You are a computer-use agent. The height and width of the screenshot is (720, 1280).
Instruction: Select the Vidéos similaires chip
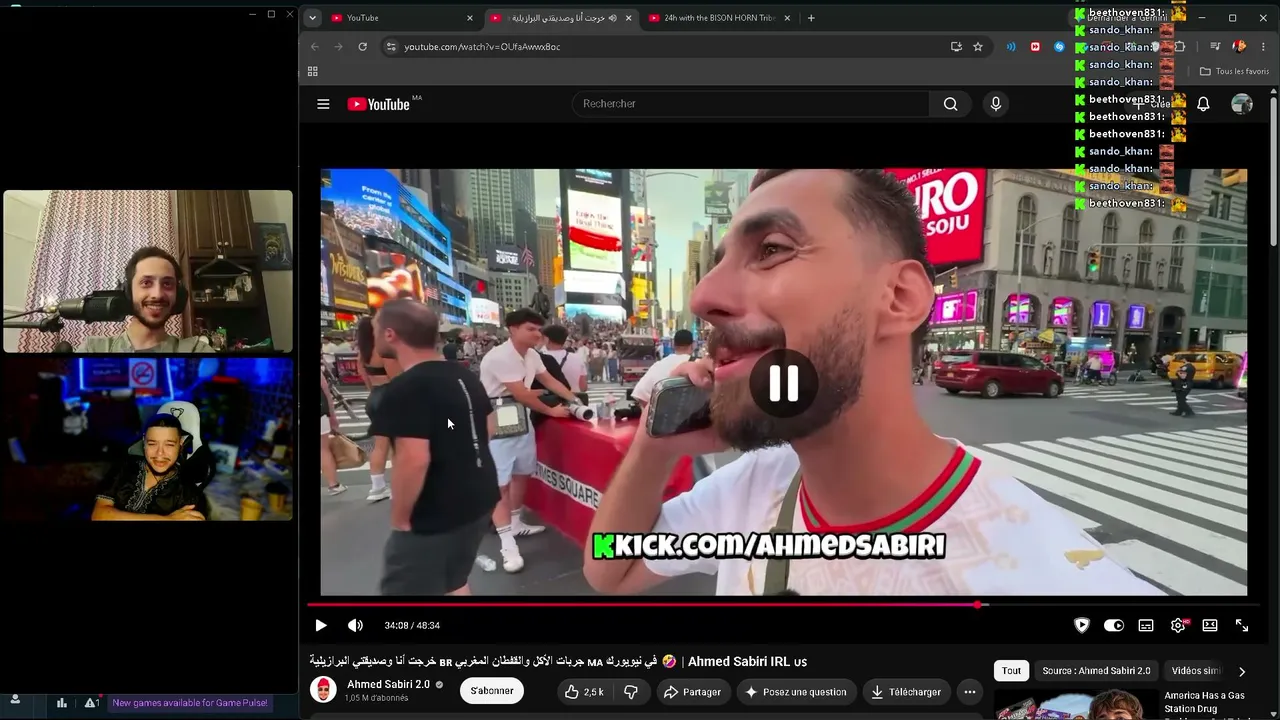pos(1196,671)
